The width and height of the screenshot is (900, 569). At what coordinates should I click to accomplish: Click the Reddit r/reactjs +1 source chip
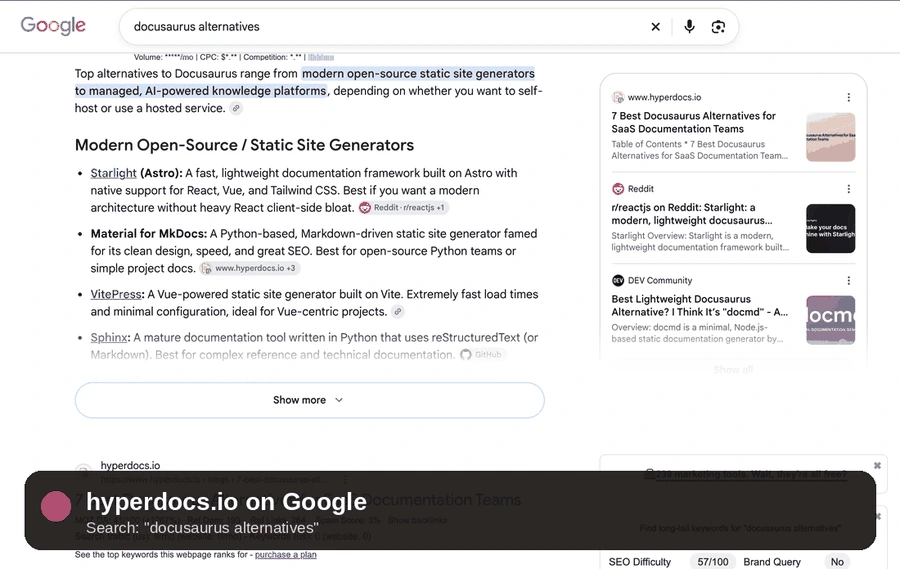[x=404, y=207]
